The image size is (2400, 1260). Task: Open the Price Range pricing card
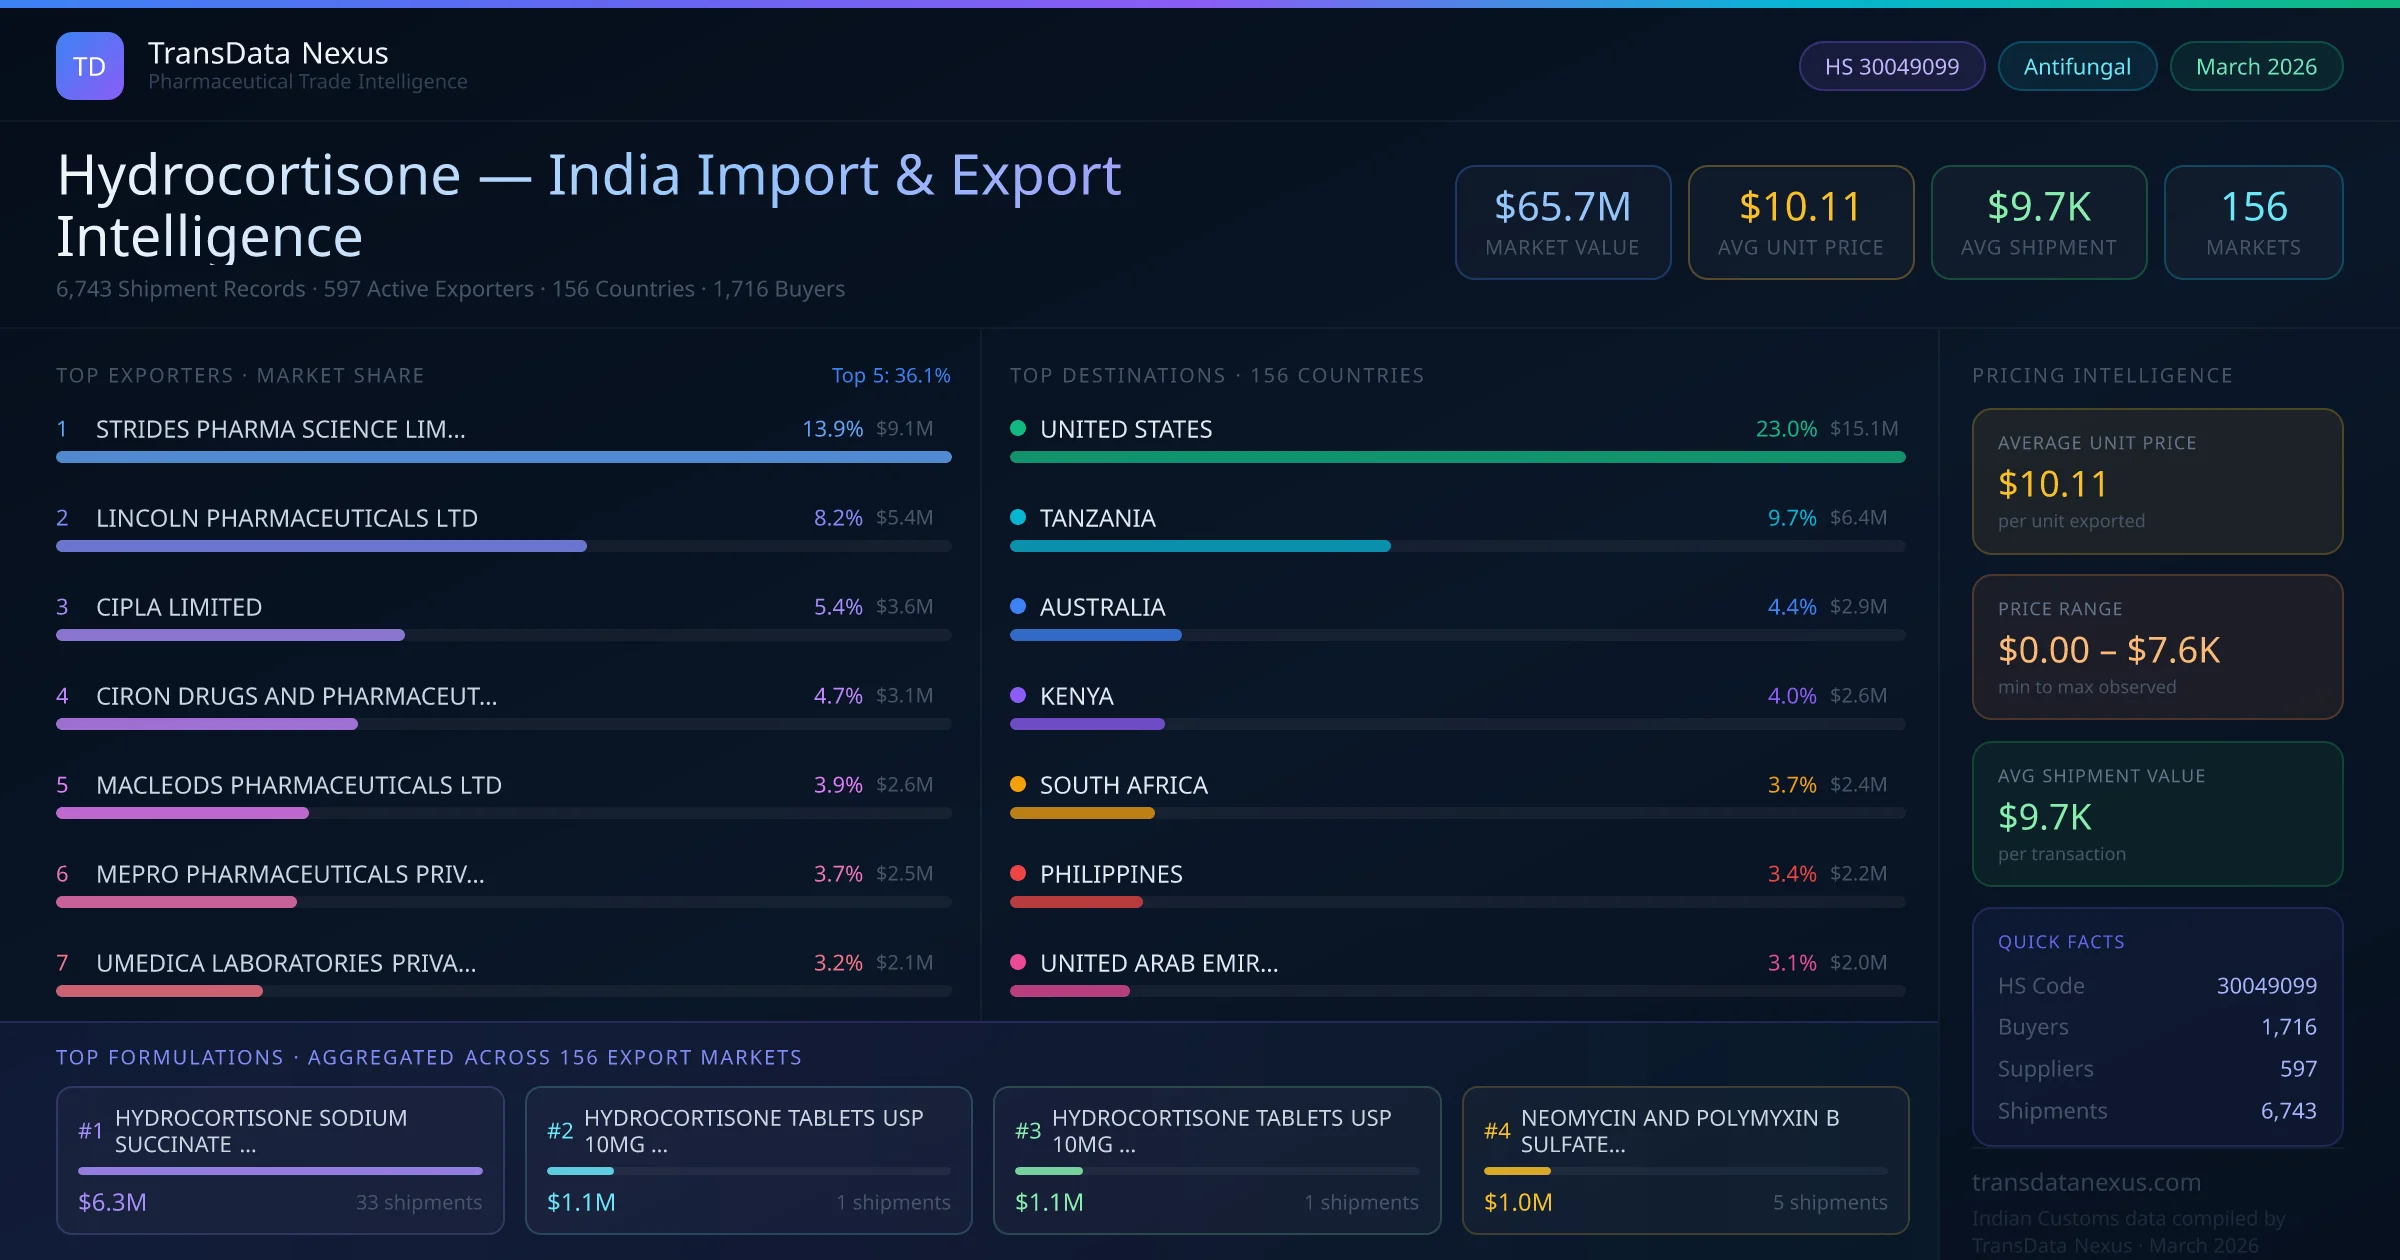(x=2157, y=647)
